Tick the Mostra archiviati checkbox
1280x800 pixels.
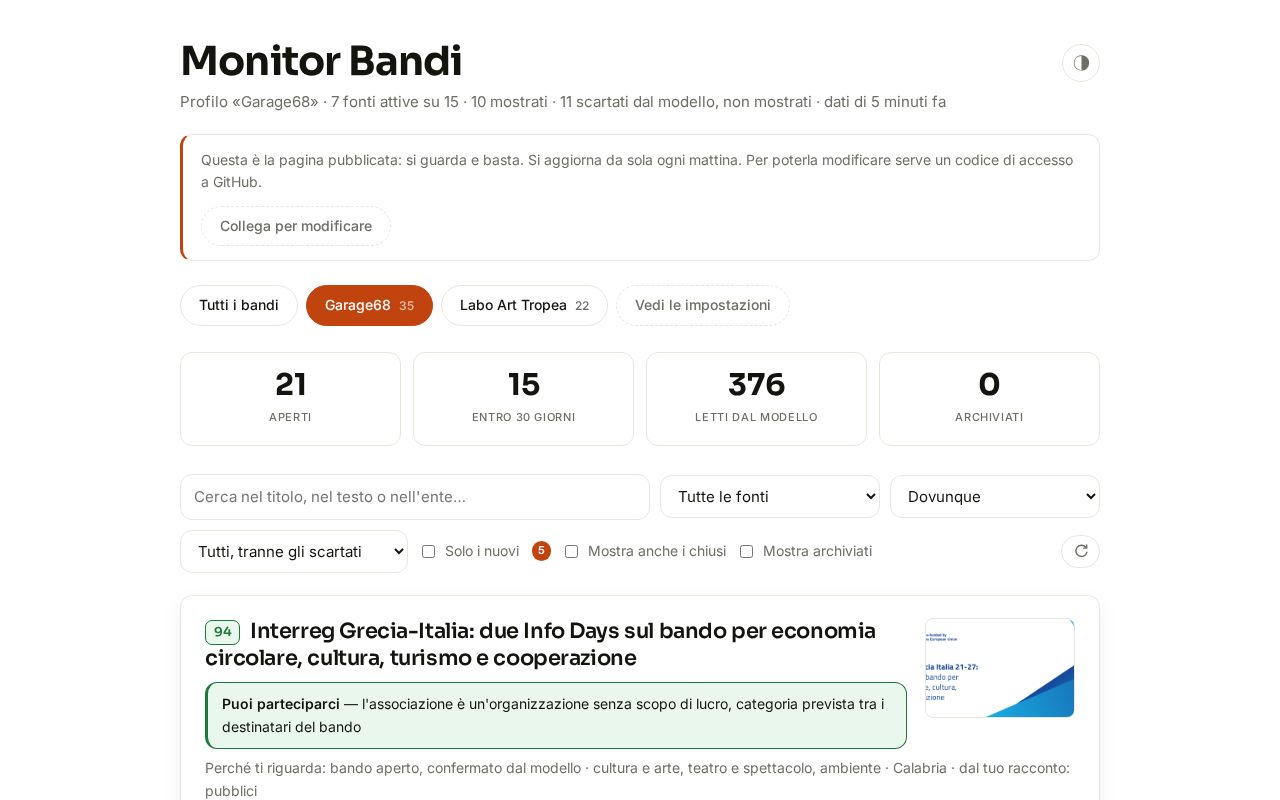coord(747,551)
